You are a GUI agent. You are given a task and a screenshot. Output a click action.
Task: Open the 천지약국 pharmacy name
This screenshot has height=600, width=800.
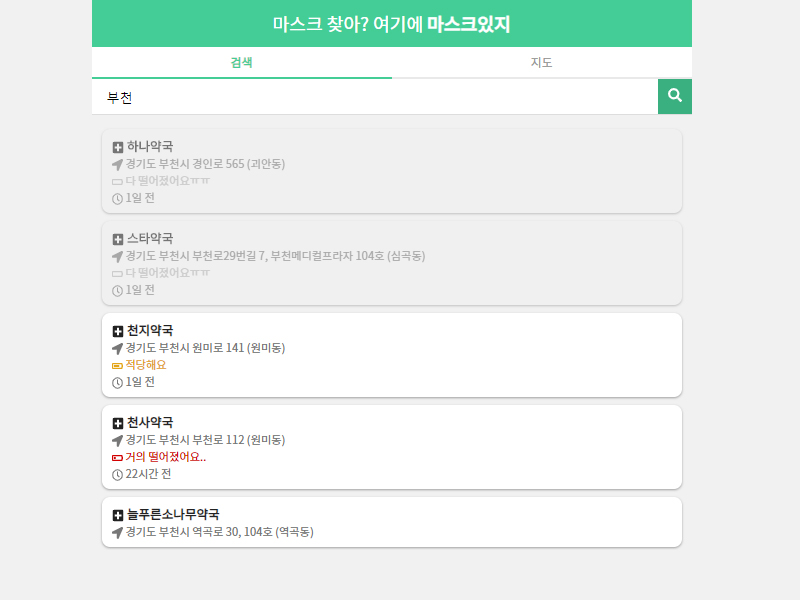(150, 331)
